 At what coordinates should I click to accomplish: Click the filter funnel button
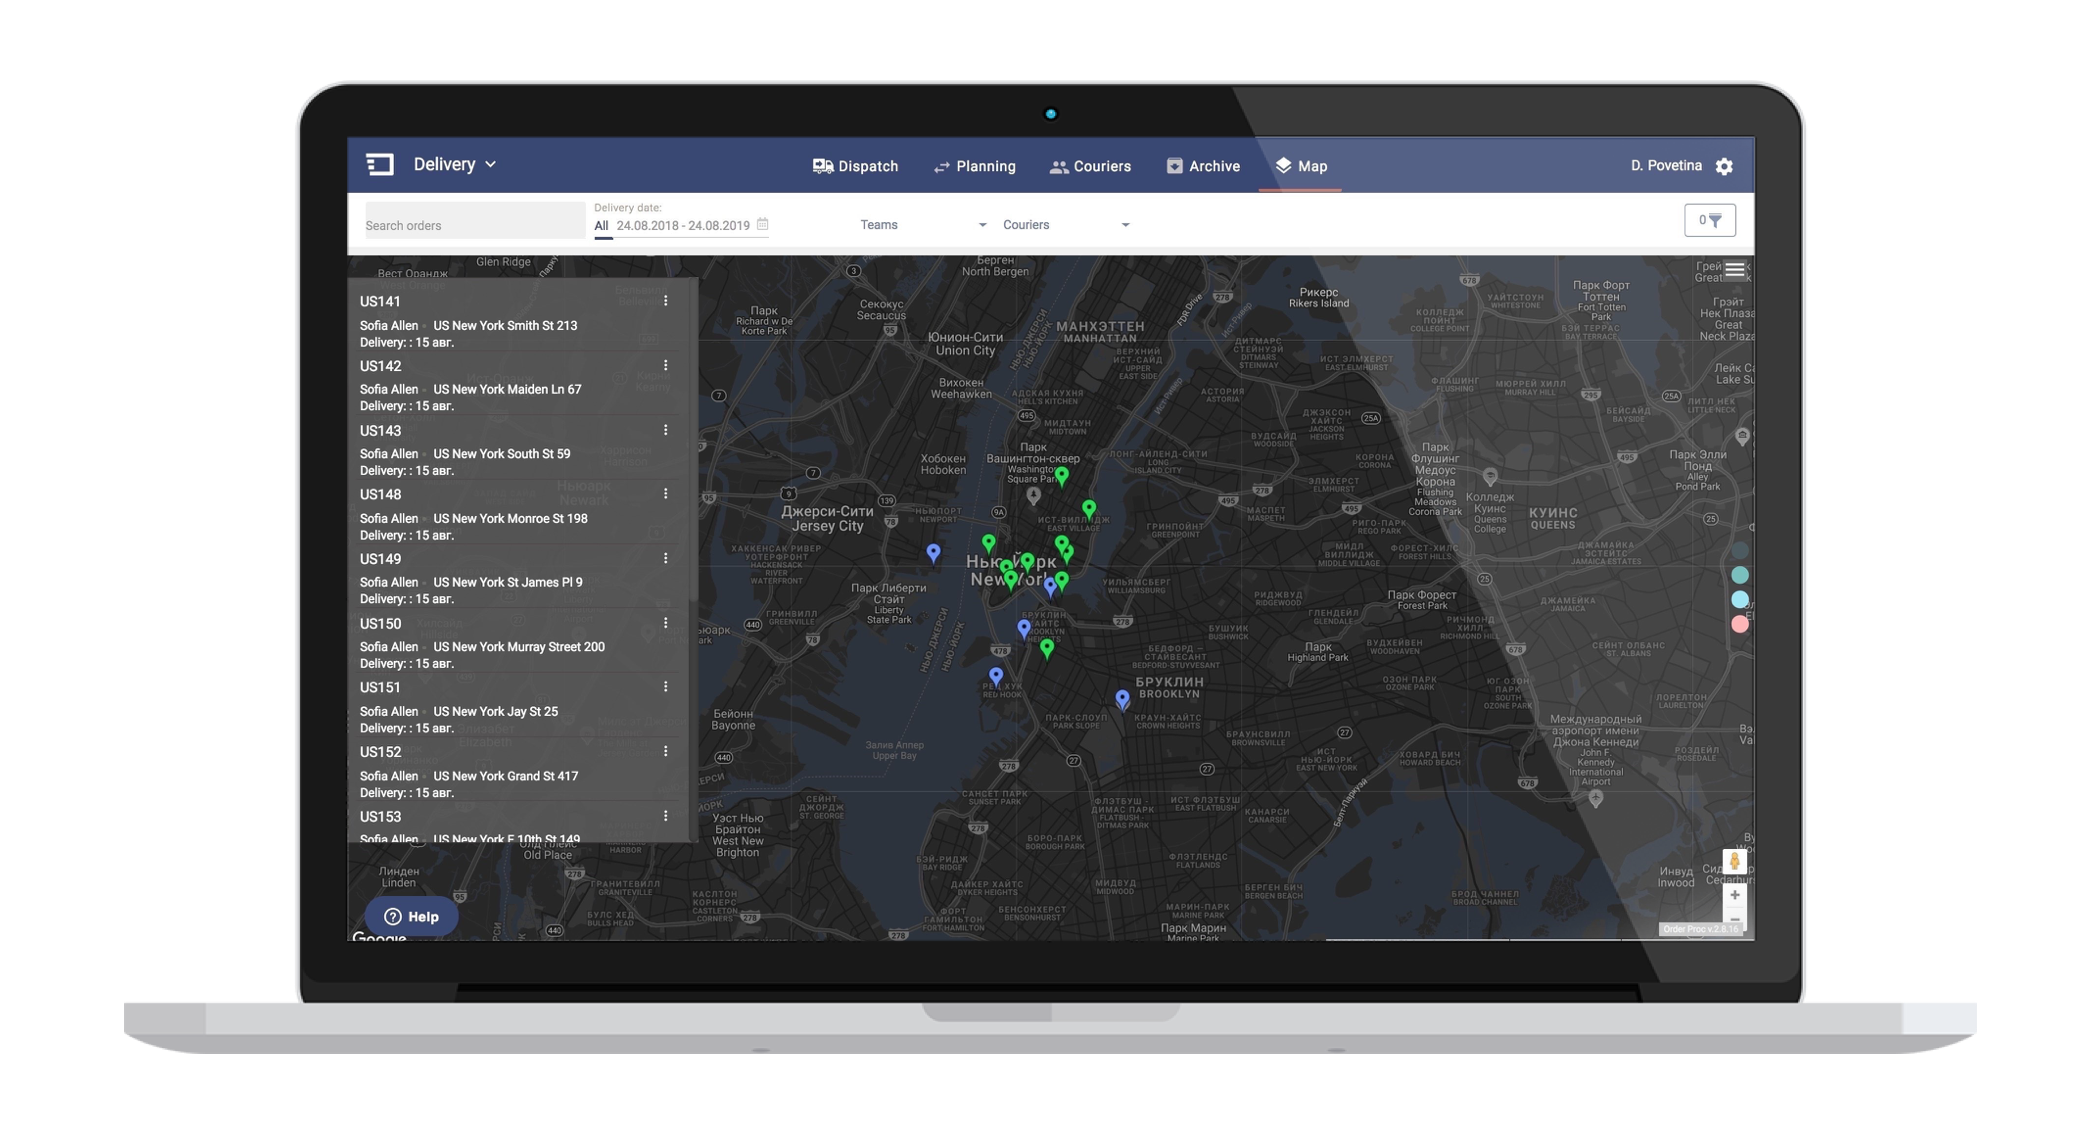click(1709, 221)
